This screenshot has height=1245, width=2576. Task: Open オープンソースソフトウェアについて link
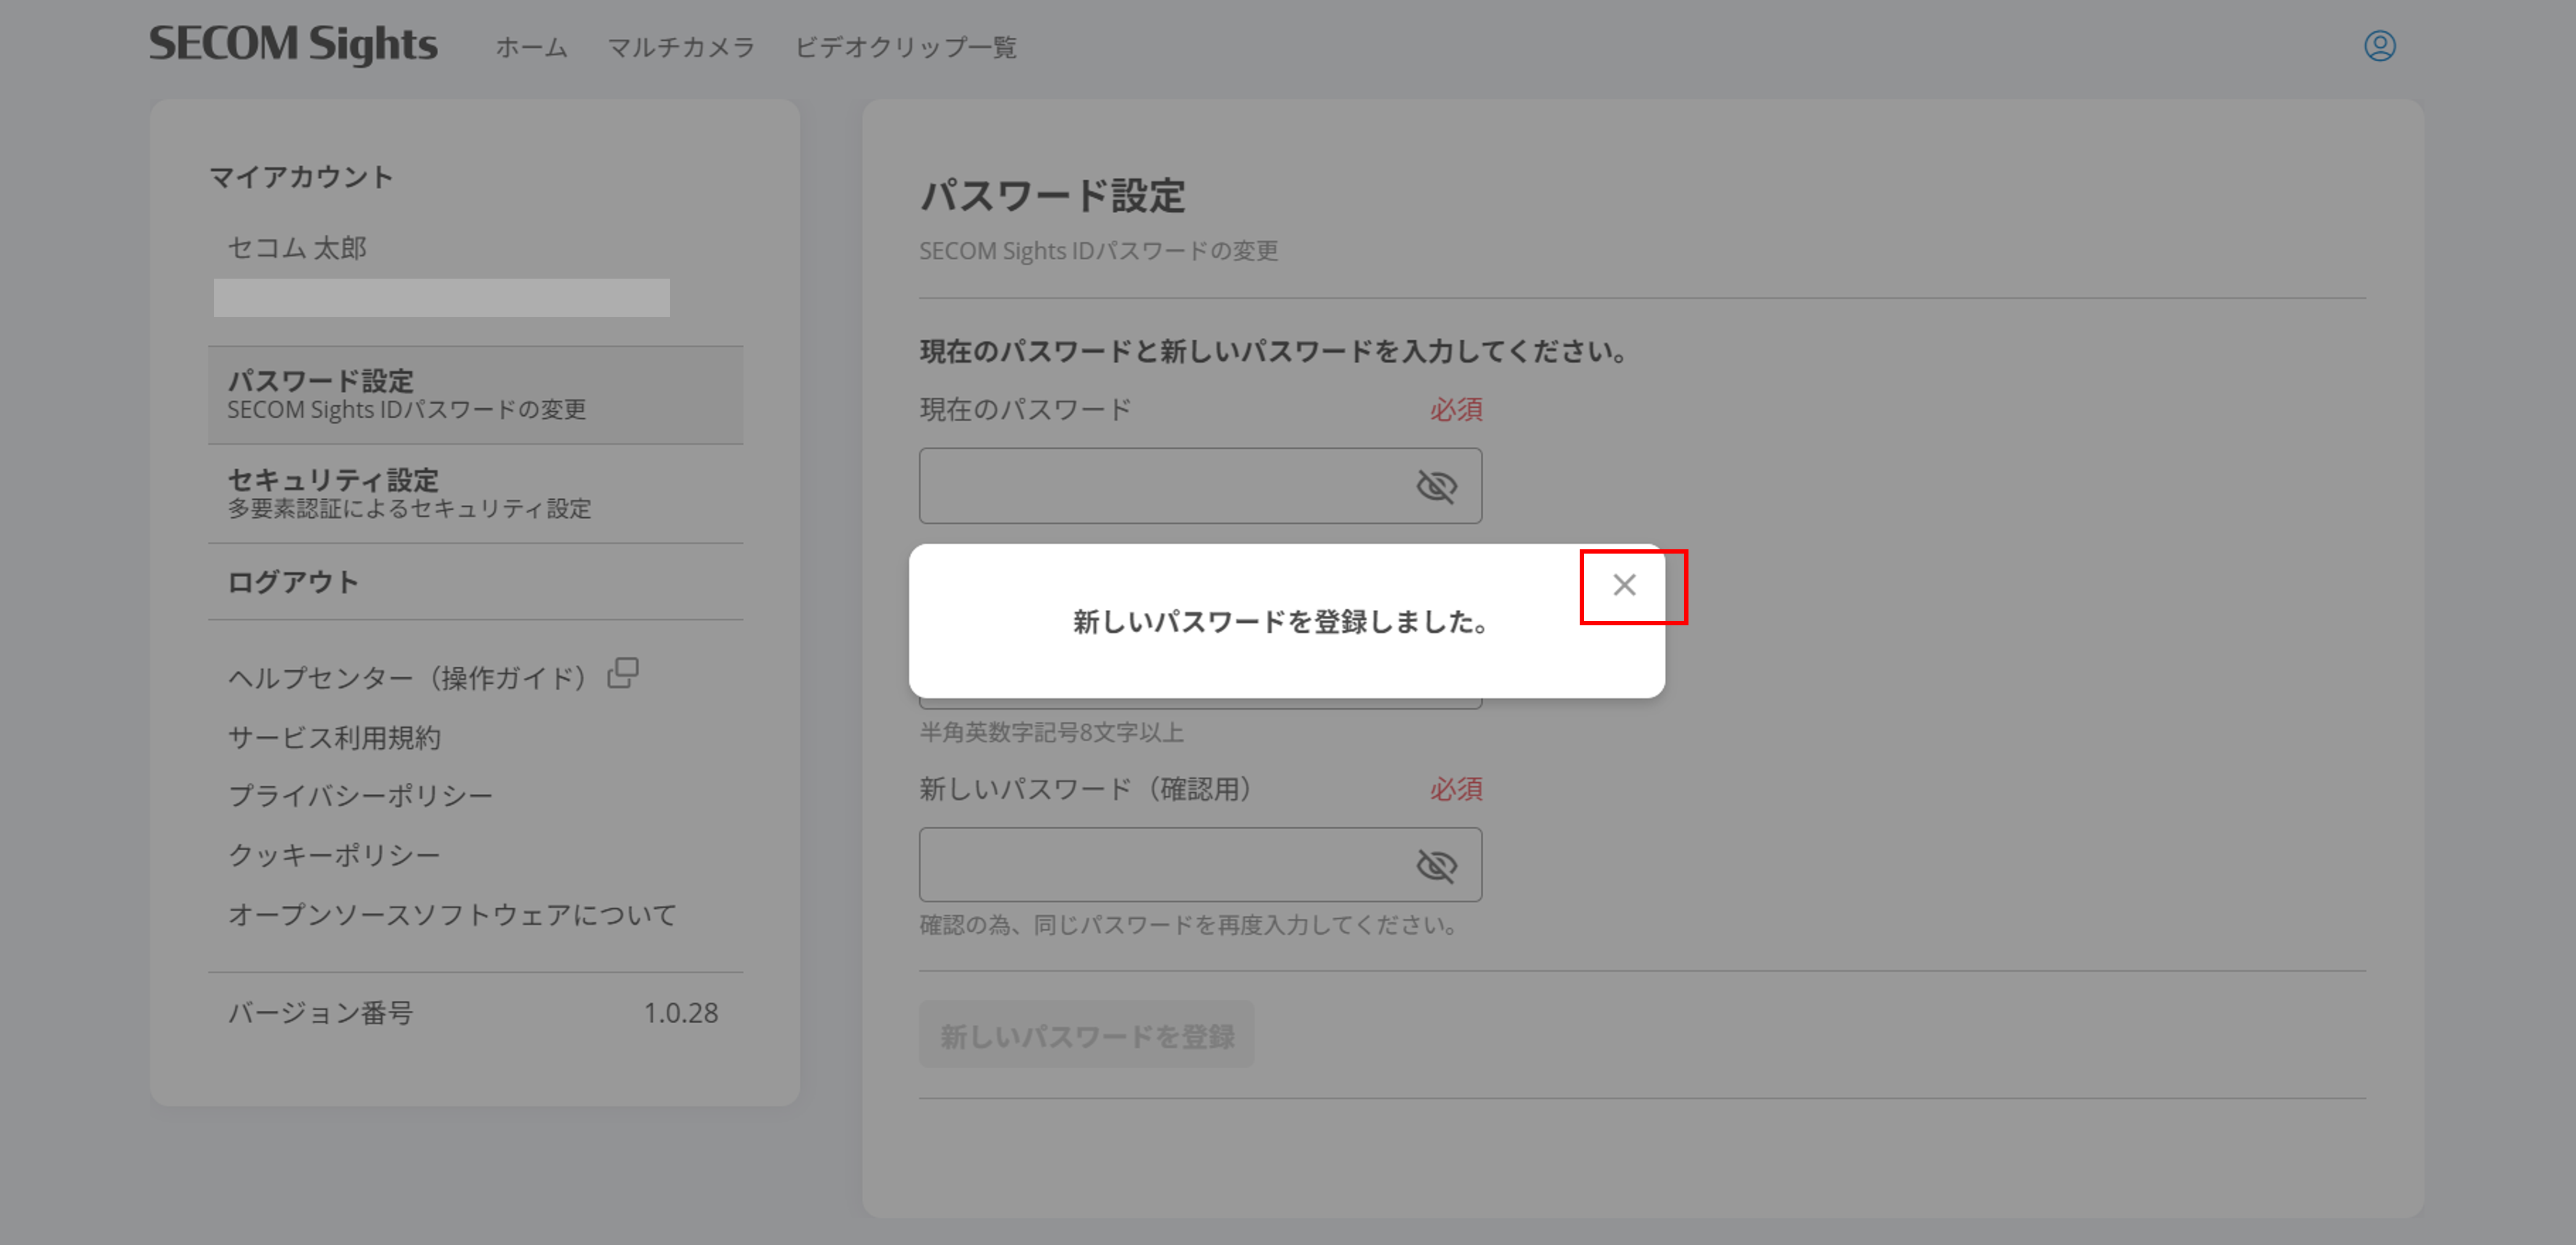(452, 914)
